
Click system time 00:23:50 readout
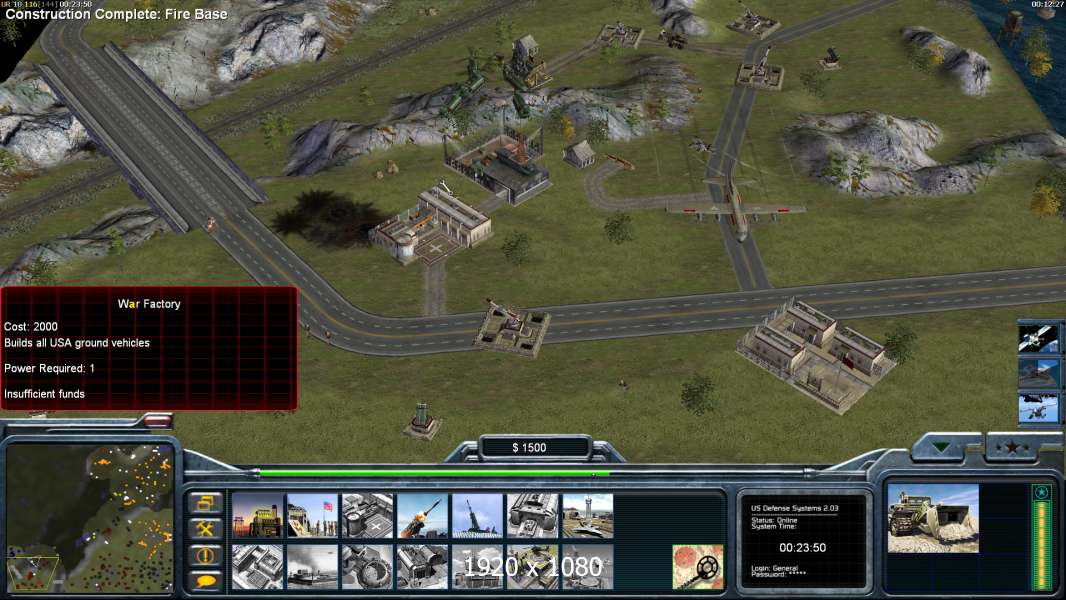[x=802, y=548]
